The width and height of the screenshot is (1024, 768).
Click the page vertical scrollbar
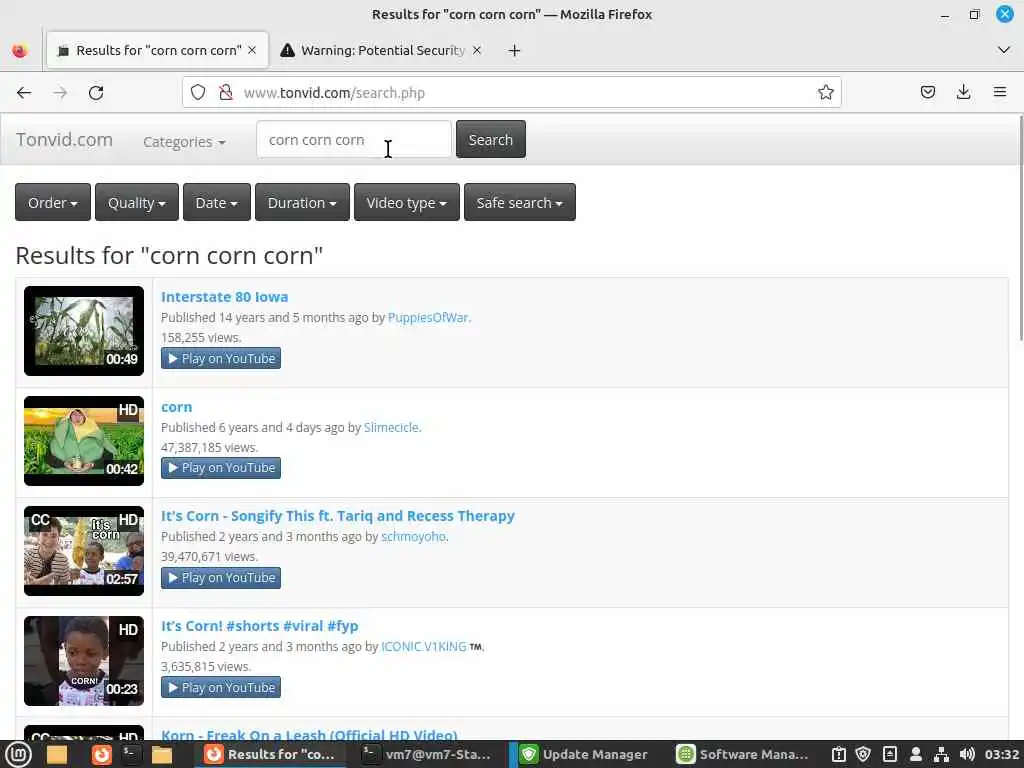click(x=1019, y=229)
